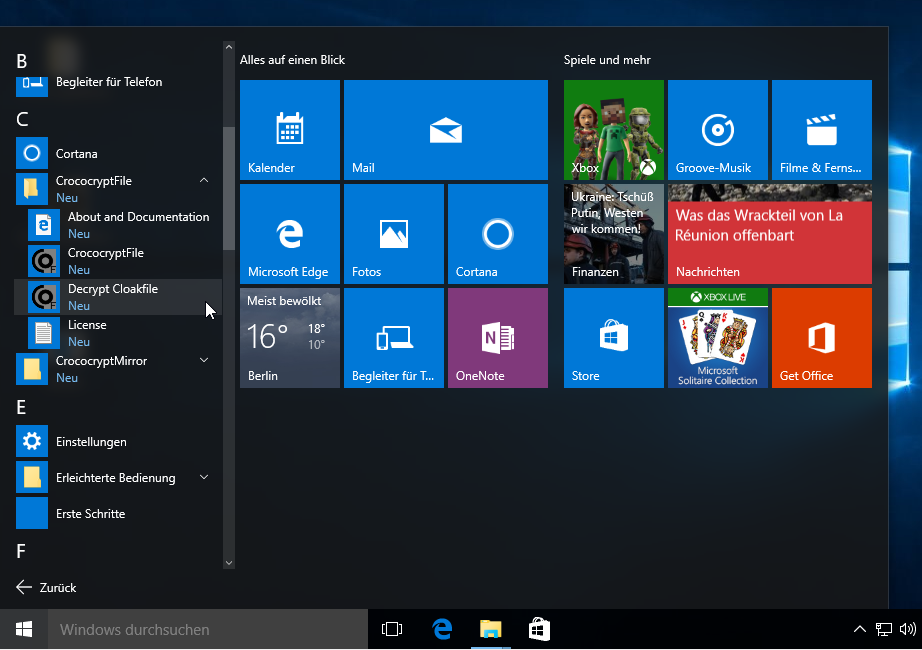922x650 pixels.
Task: Launch Microsoft Edge tile
Action: [x=290, y=234]
